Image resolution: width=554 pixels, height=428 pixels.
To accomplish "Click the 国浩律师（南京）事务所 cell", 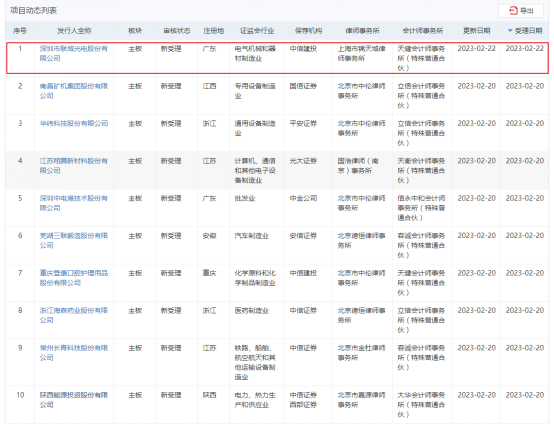I will click(x=358, y=166).
